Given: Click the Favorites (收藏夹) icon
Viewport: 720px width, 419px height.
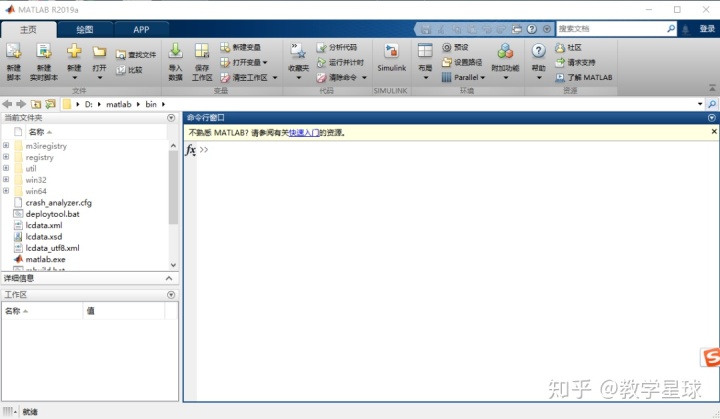Looking at the screenshot, I should click(x=298, y=51).
